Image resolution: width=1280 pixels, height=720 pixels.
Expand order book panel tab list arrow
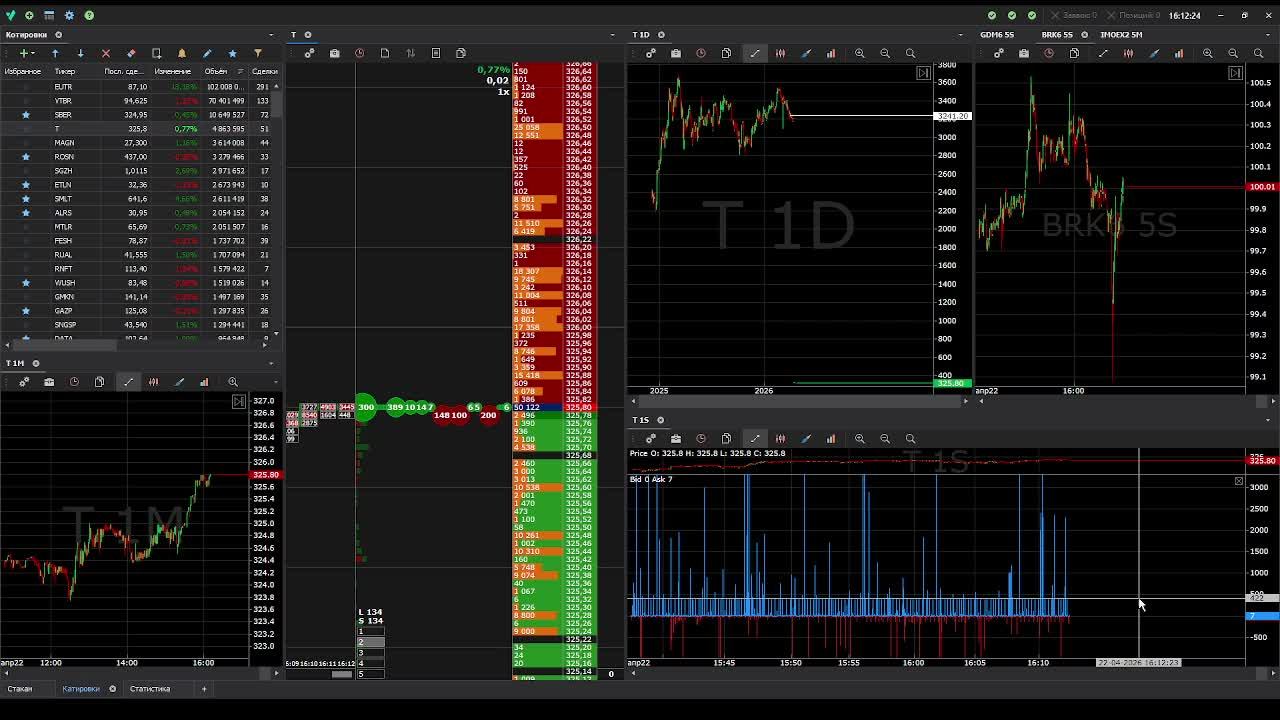612,35
